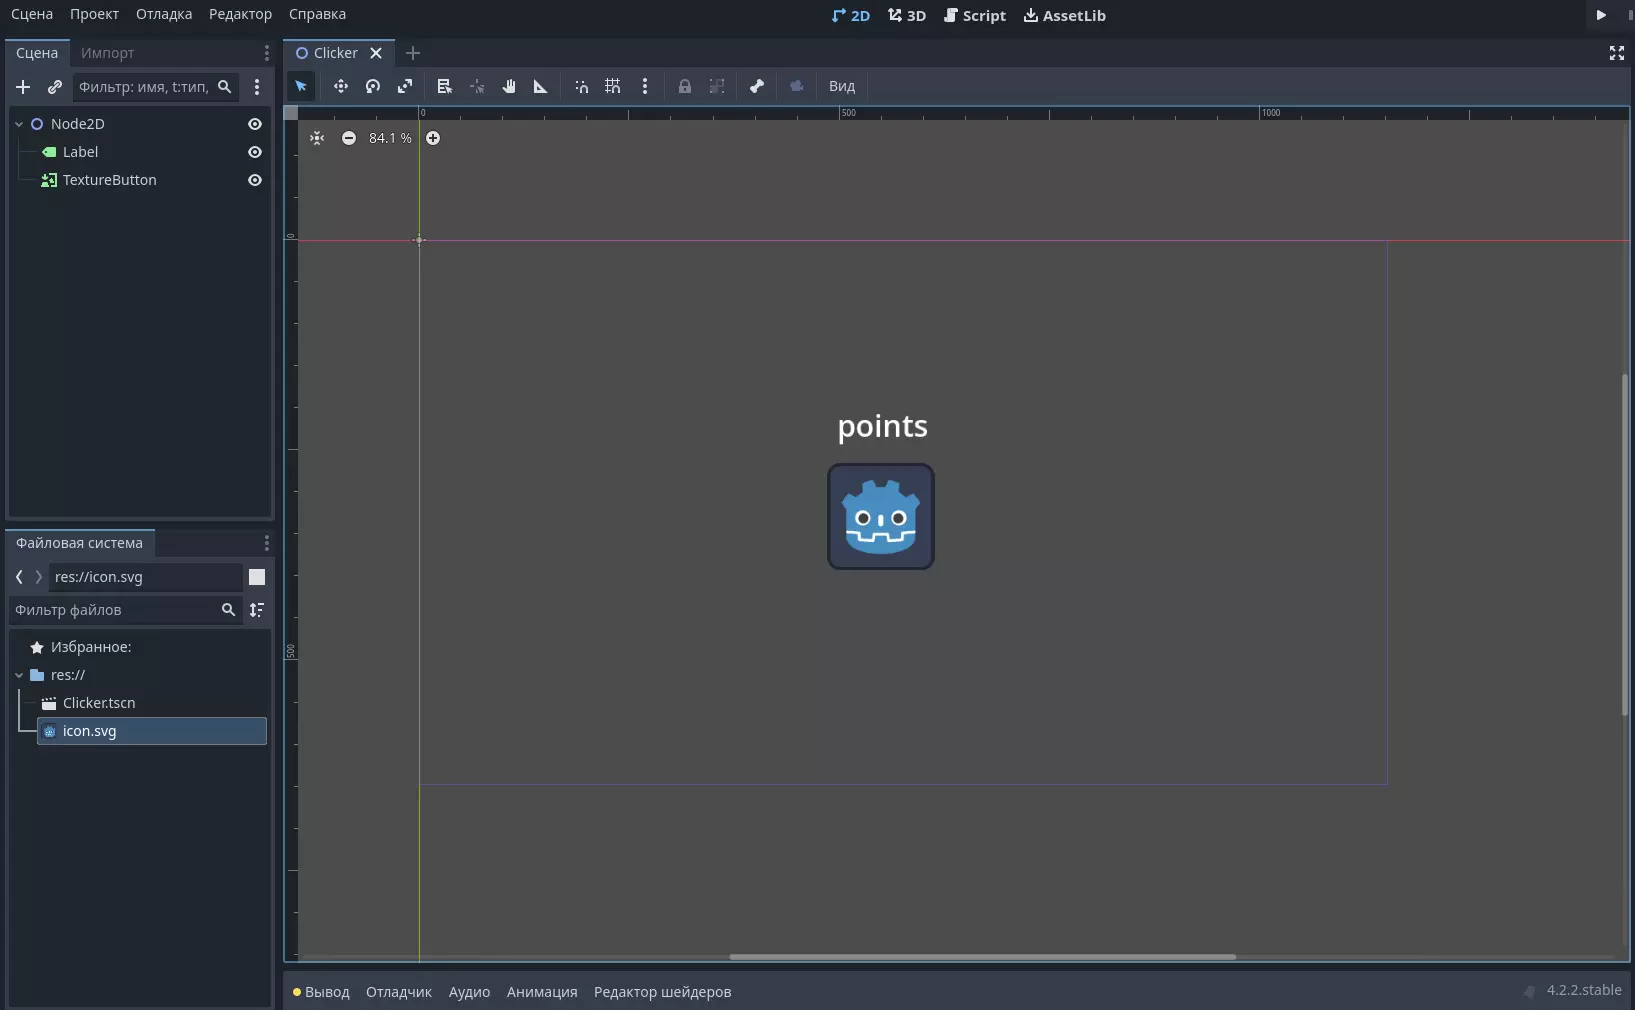Screen dimensions: 1635x1010
Task: Hide the Node2D root node
Action: tap(255, 124)
